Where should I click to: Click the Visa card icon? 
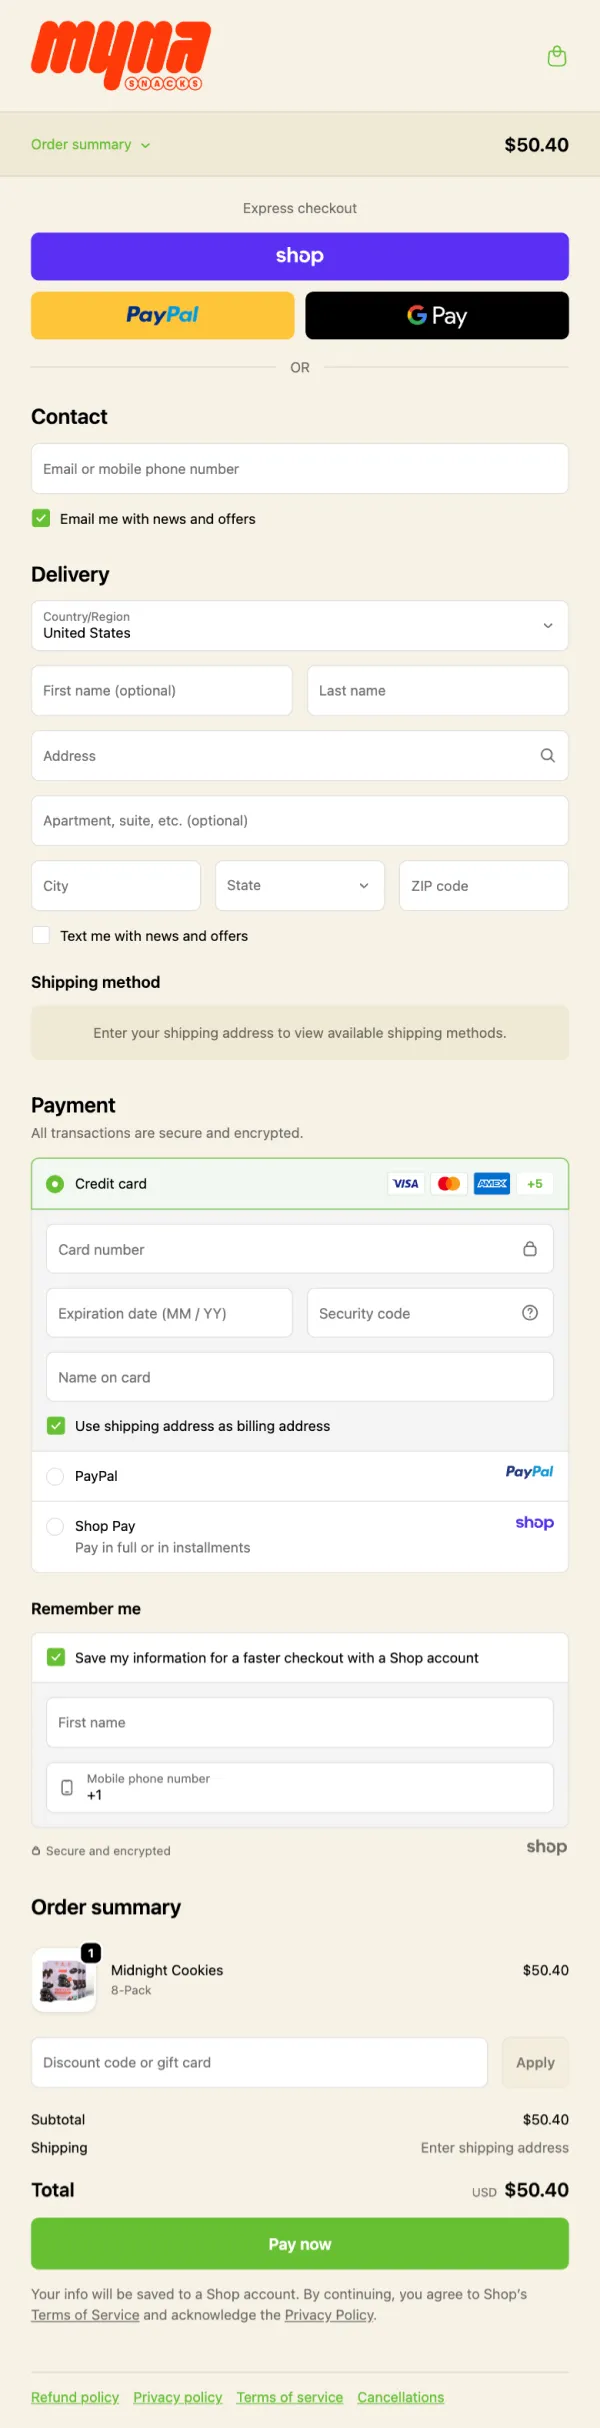tap(406, 1184)
